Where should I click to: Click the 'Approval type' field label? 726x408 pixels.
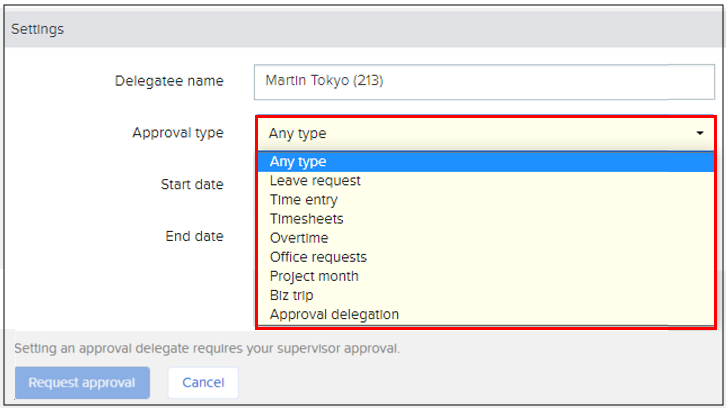[x=178, y=133]
